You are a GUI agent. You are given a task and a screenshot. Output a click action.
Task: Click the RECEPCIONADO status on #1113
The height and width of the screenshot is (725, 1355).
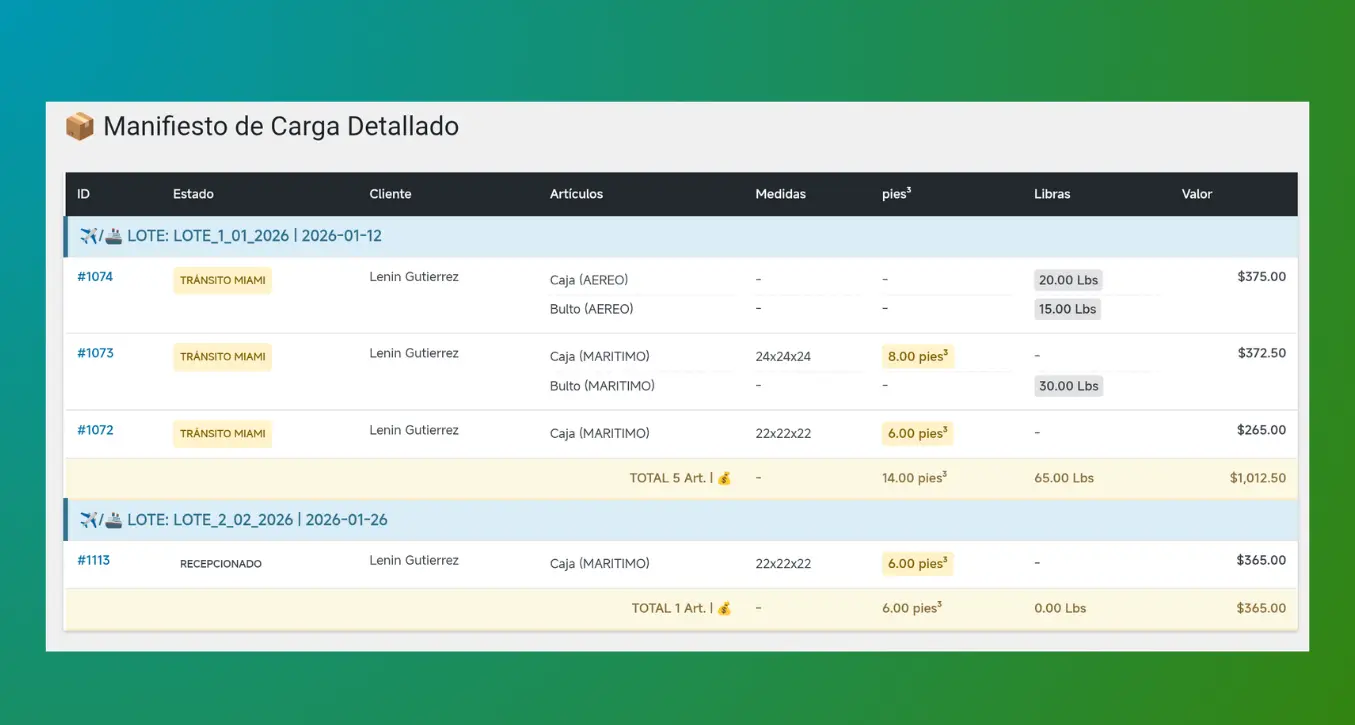point(221,564)
